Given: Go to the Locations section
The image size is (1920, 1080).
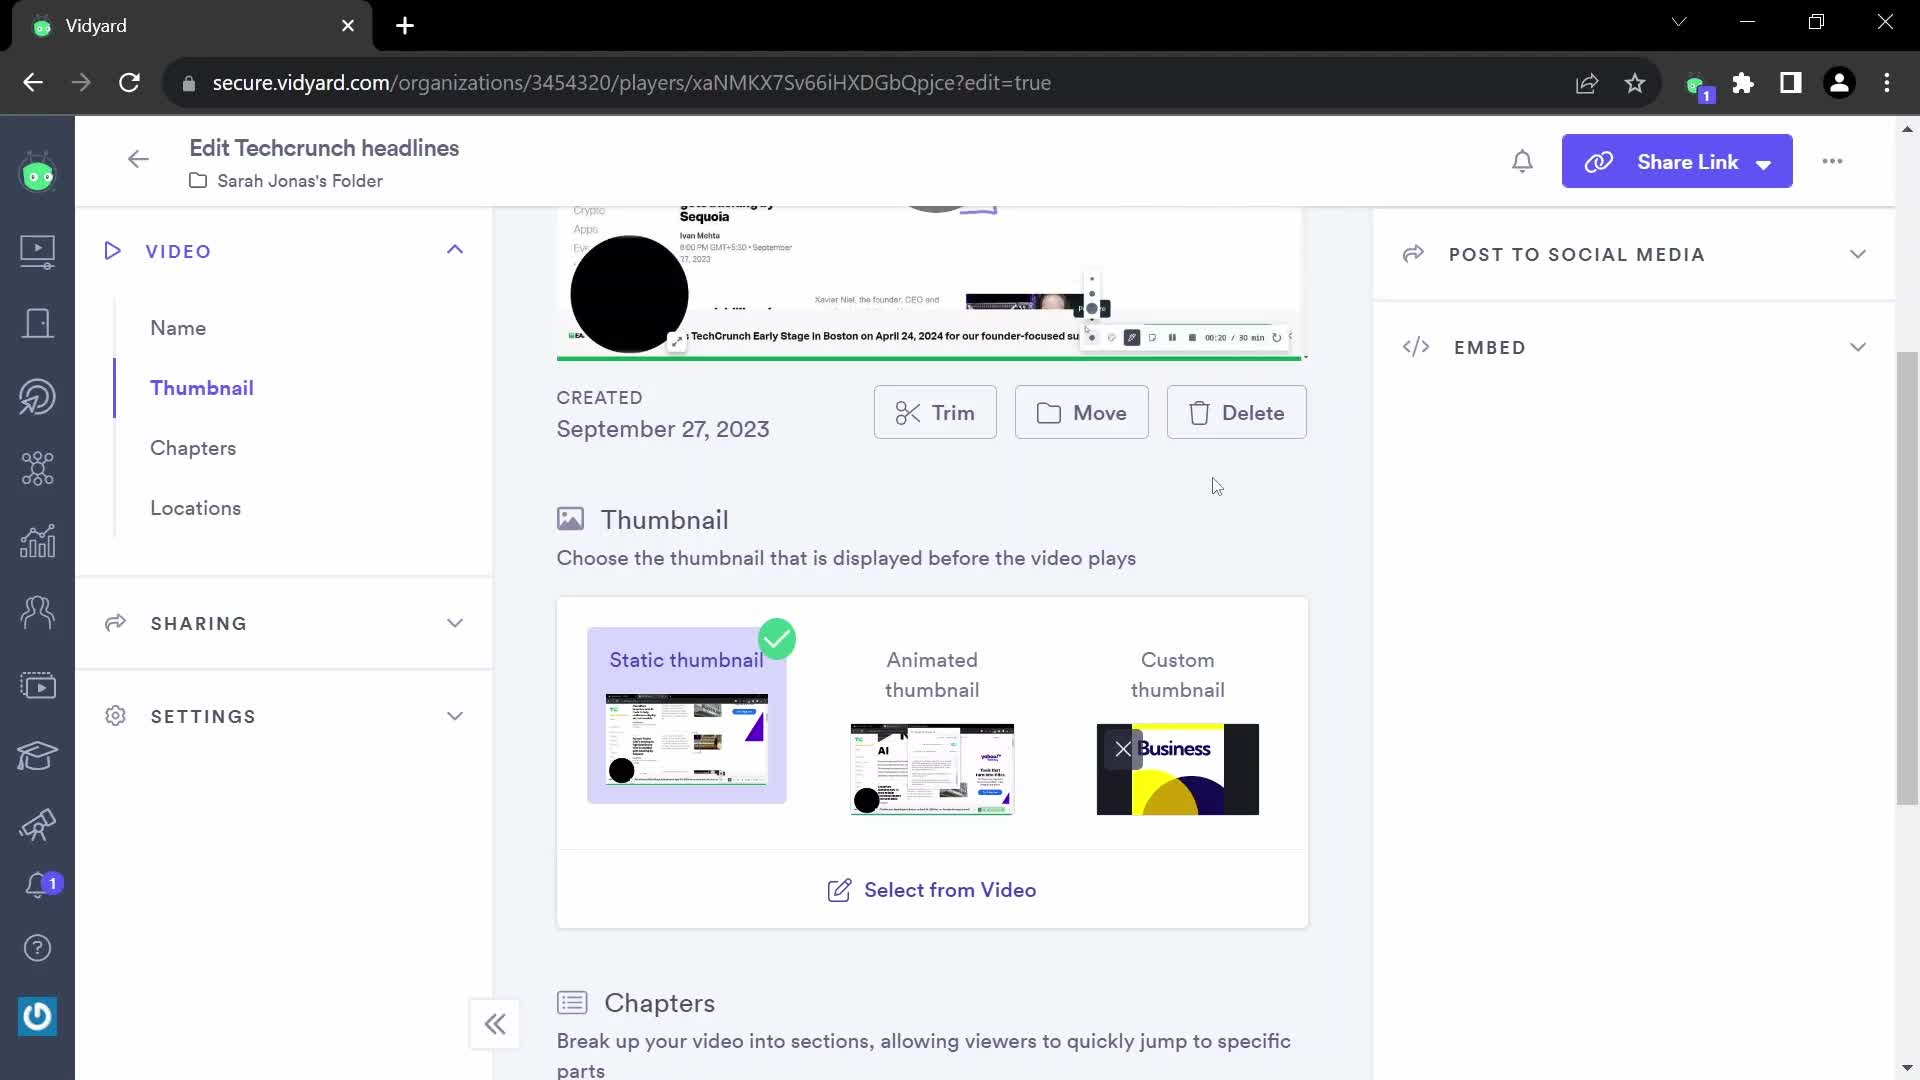Looking at the screenshot, I should [x=195, y=508].
